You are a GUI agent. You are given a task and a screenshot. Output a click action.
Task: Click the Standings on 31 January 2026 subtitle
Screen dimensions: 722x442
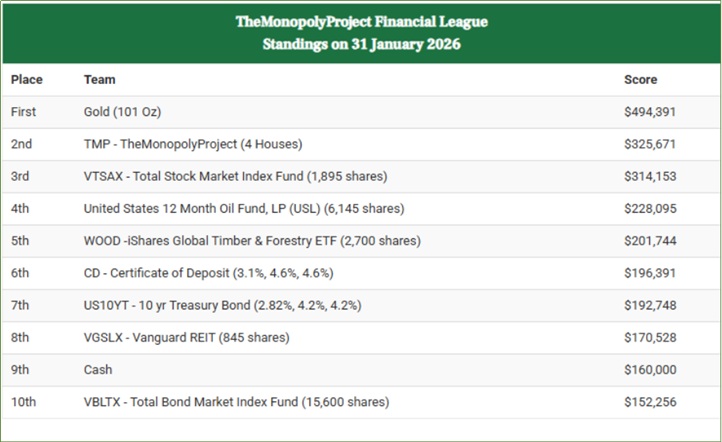[361, 44]
